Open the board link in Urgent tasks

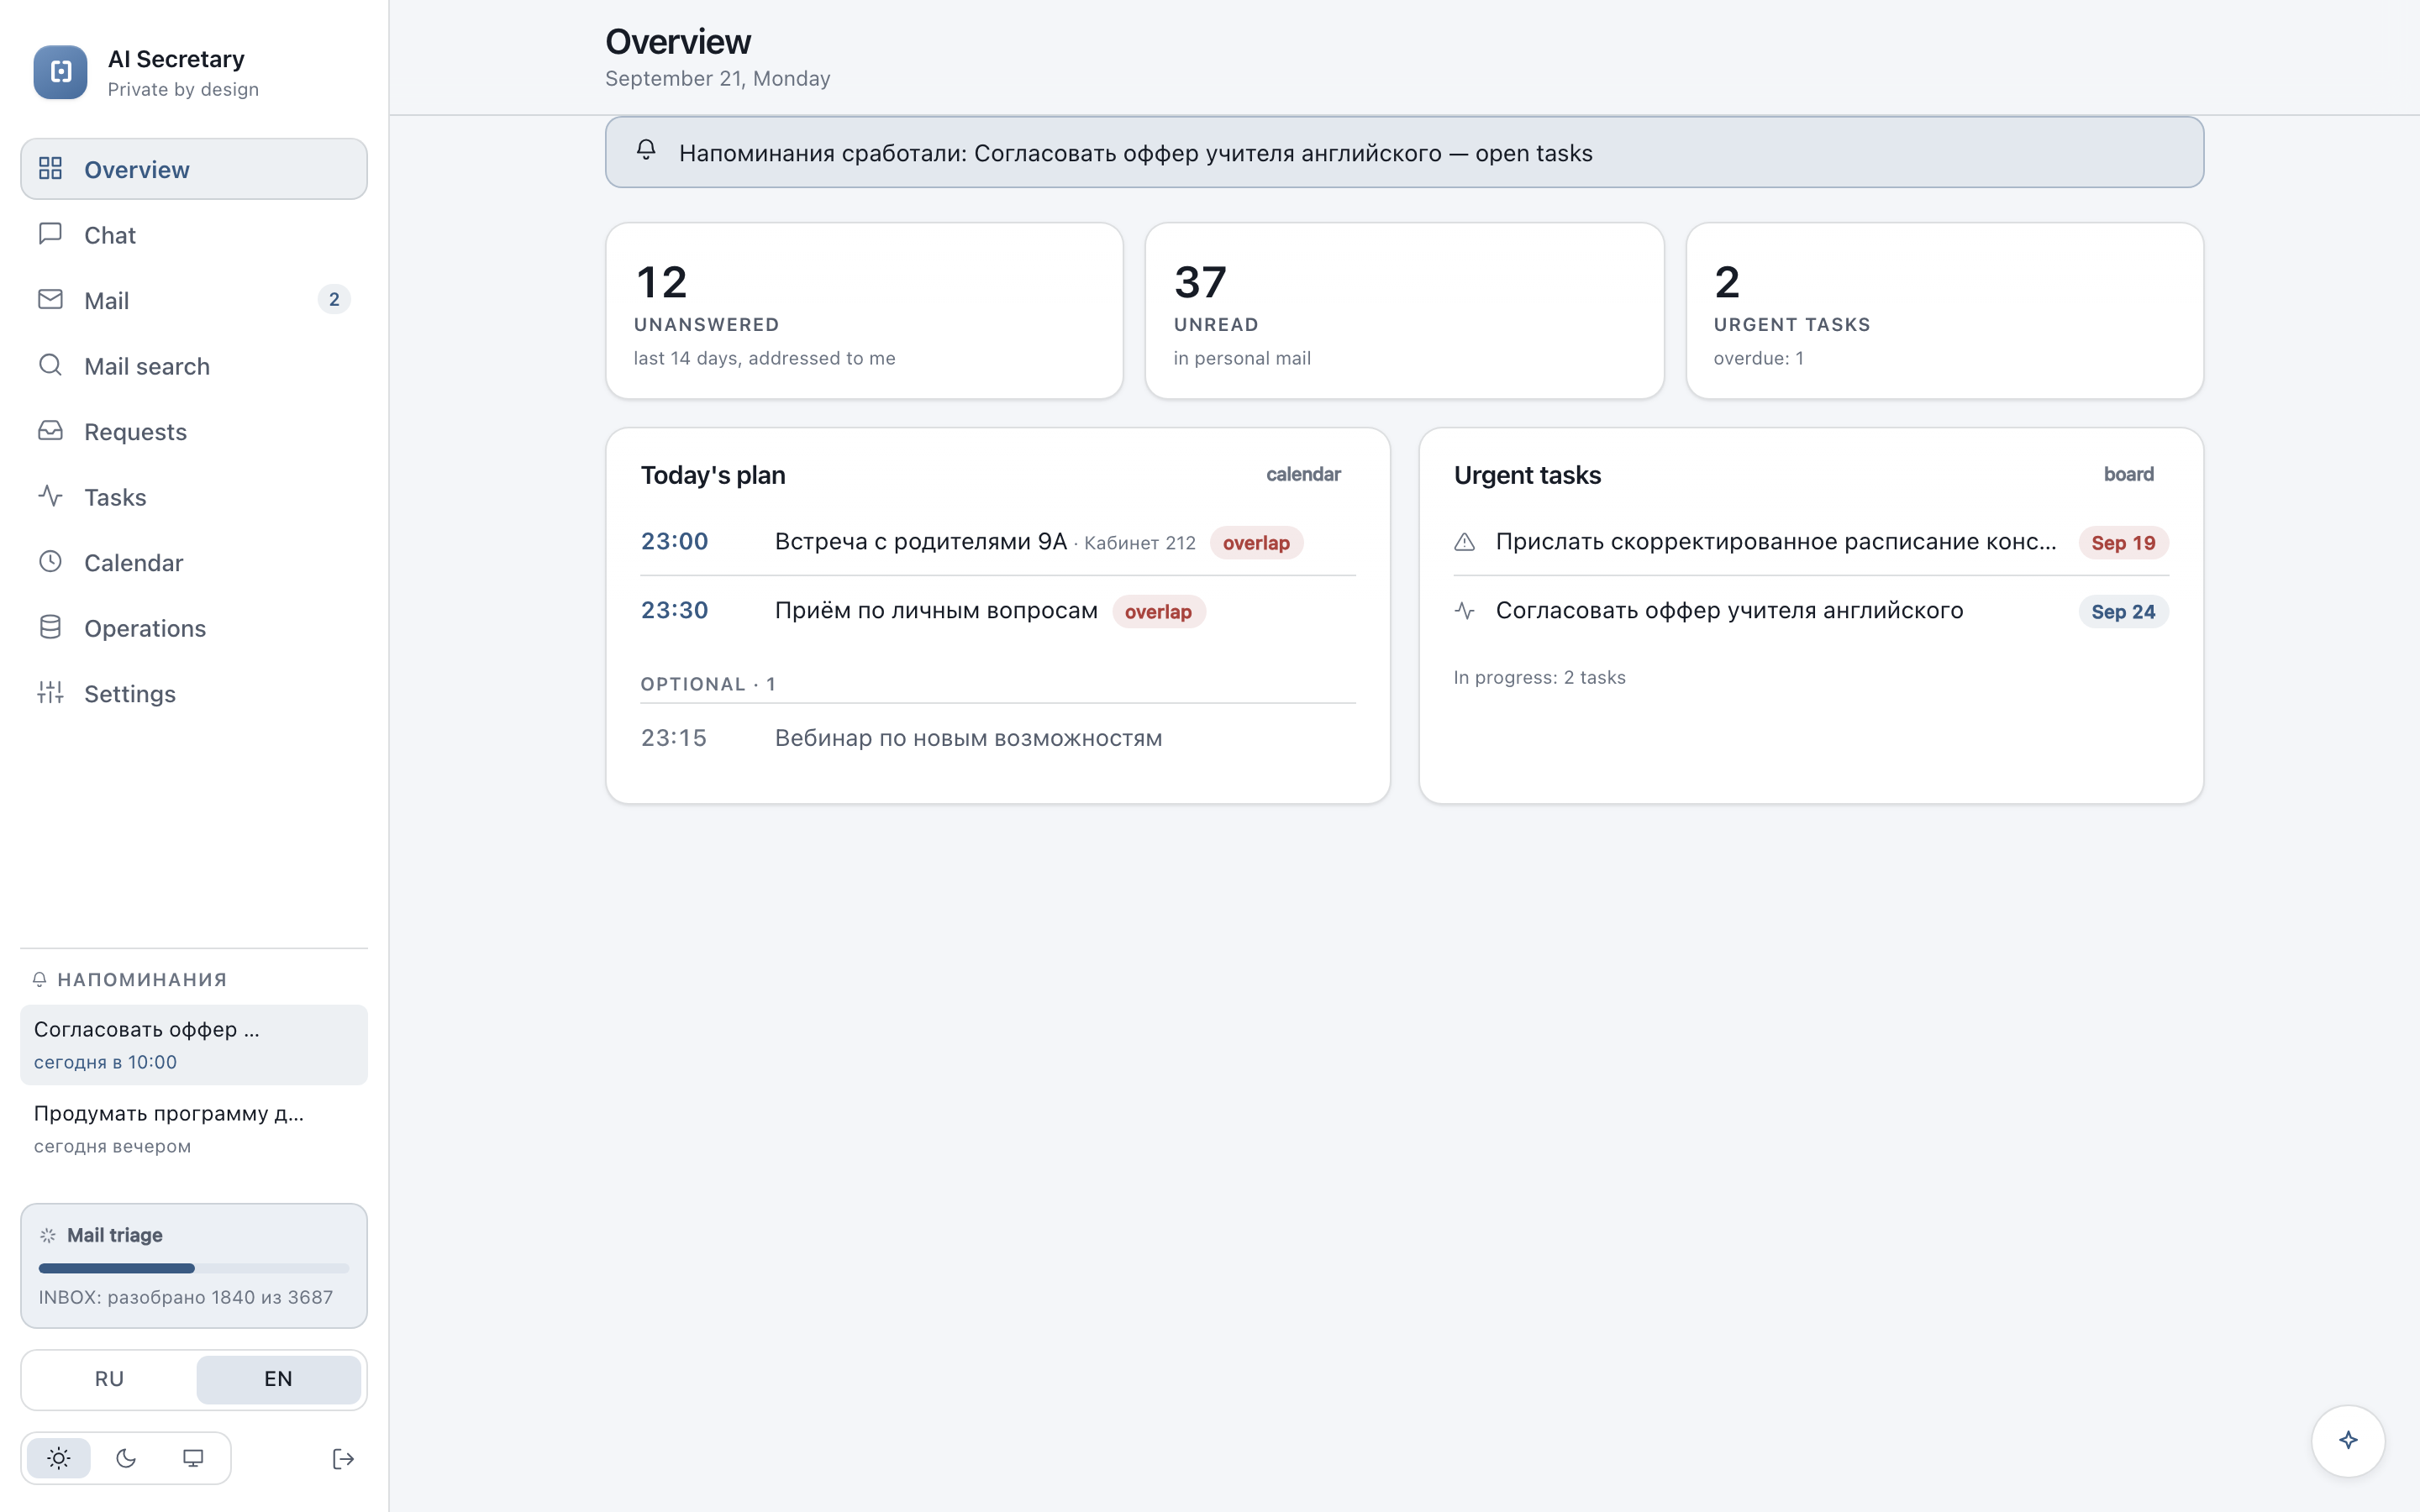[2128, 474]
